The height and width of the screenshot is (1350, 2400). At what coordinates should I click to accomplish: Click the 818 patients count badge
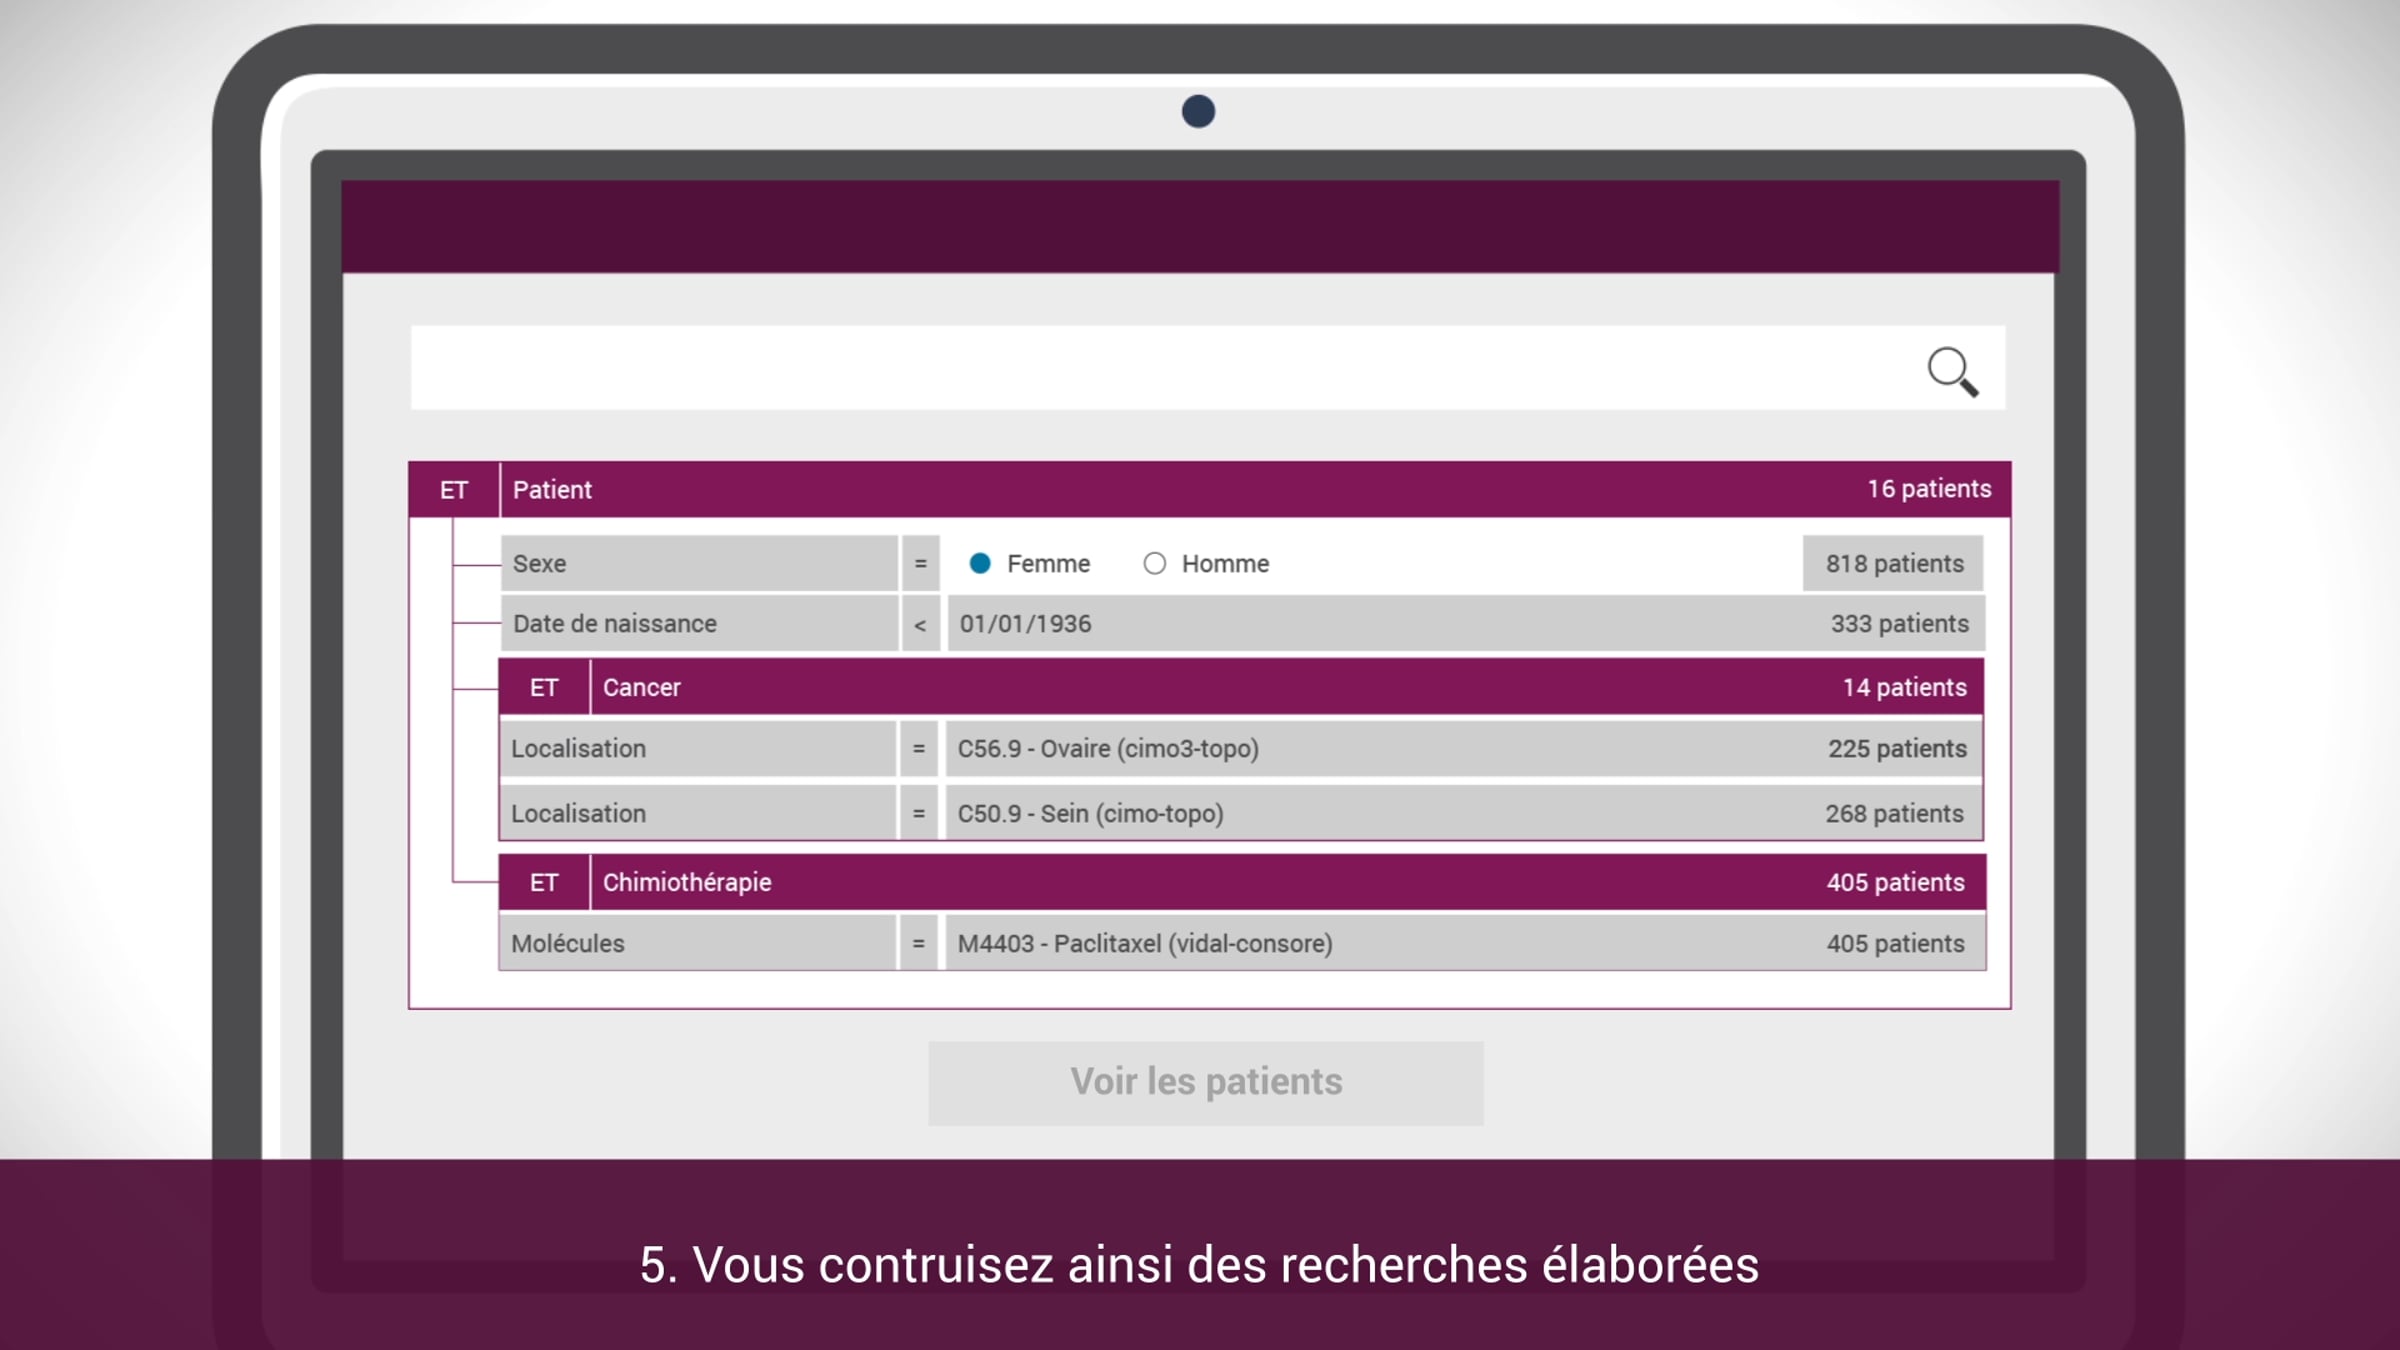click(x=1893, y=564)
